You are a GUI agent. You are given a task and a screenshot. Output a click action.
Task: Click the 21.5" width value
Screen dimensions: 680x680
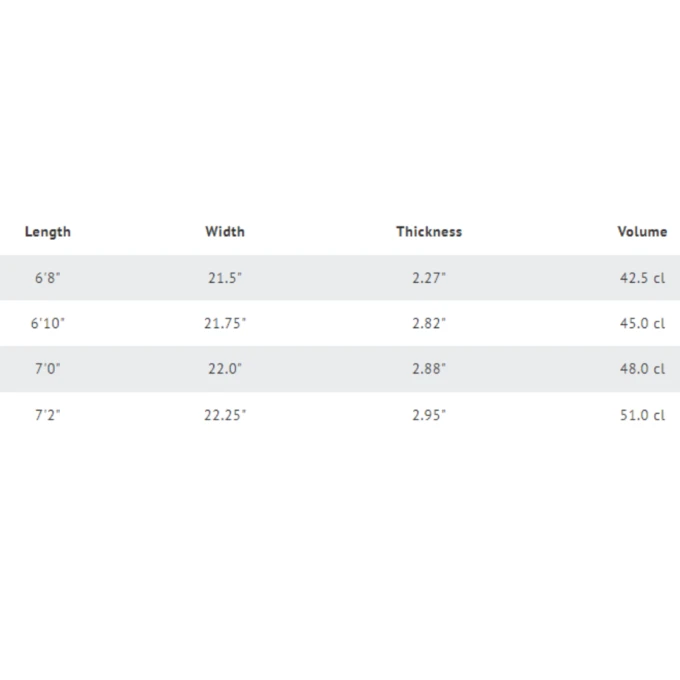click(x=225, y=278)
